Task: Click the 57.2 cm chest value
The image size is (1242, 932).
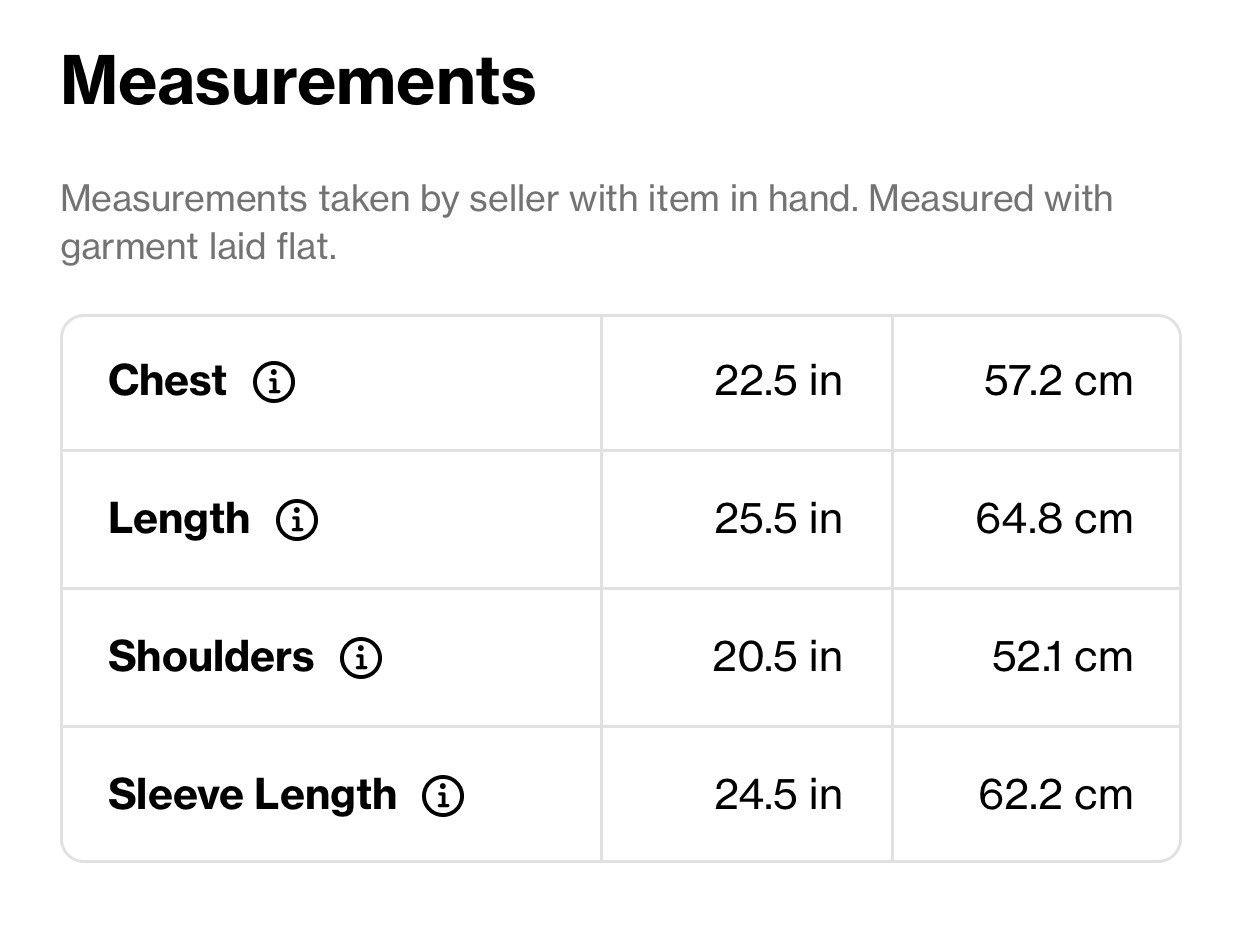Action: pos(1058,381)
